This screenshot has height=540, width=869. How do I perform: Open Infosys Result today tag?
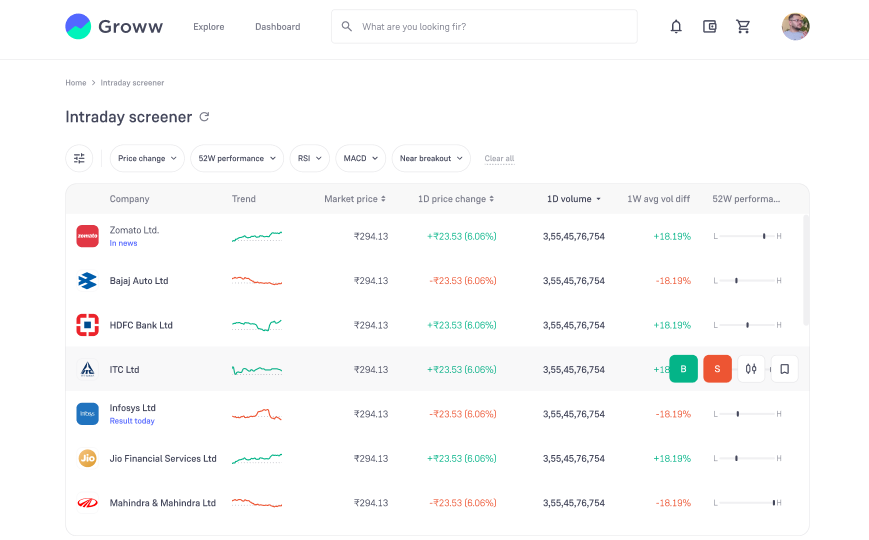point(132,421)
